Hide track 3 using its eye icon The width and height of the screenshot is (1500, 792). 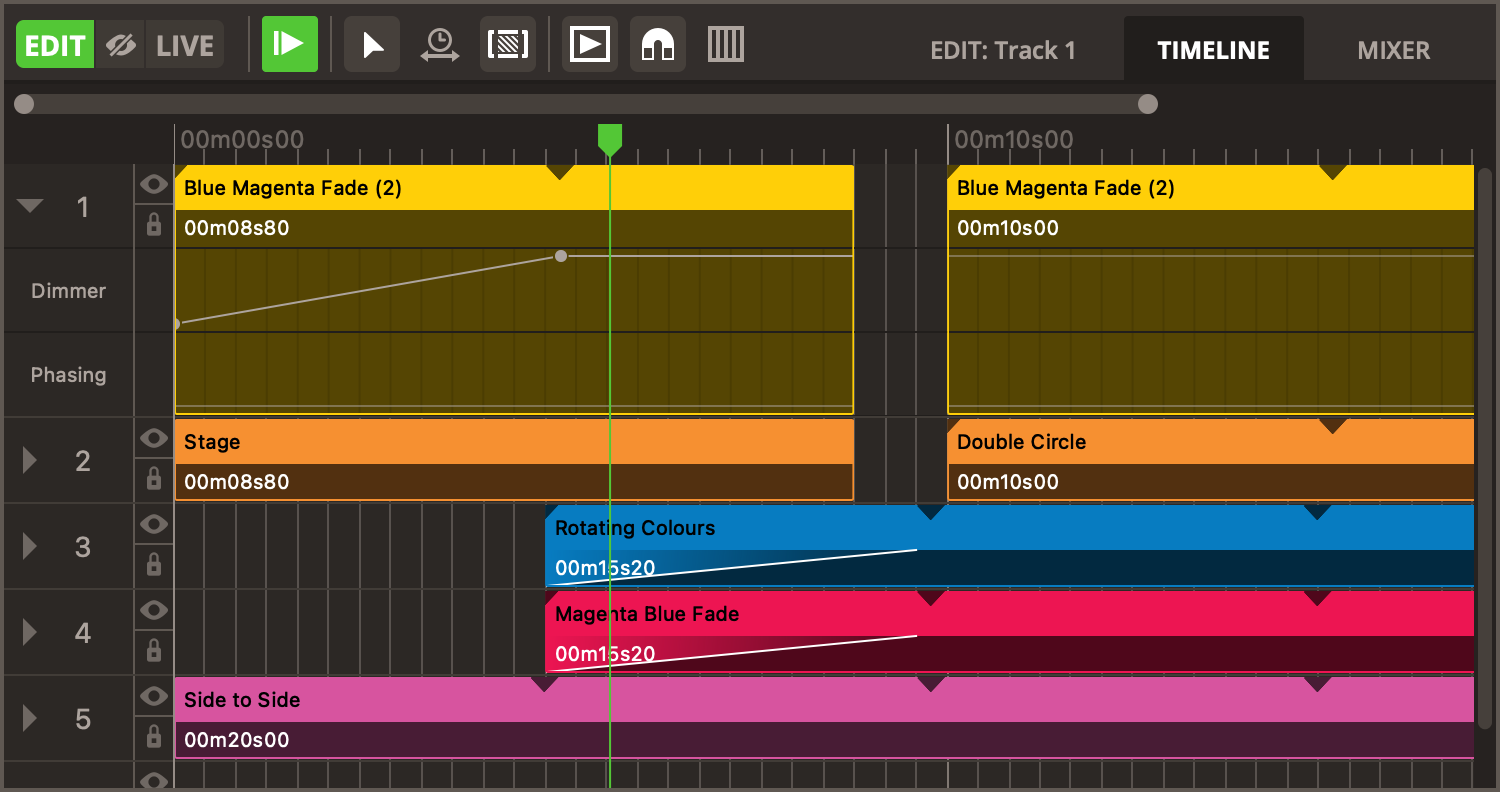(154, 524)
